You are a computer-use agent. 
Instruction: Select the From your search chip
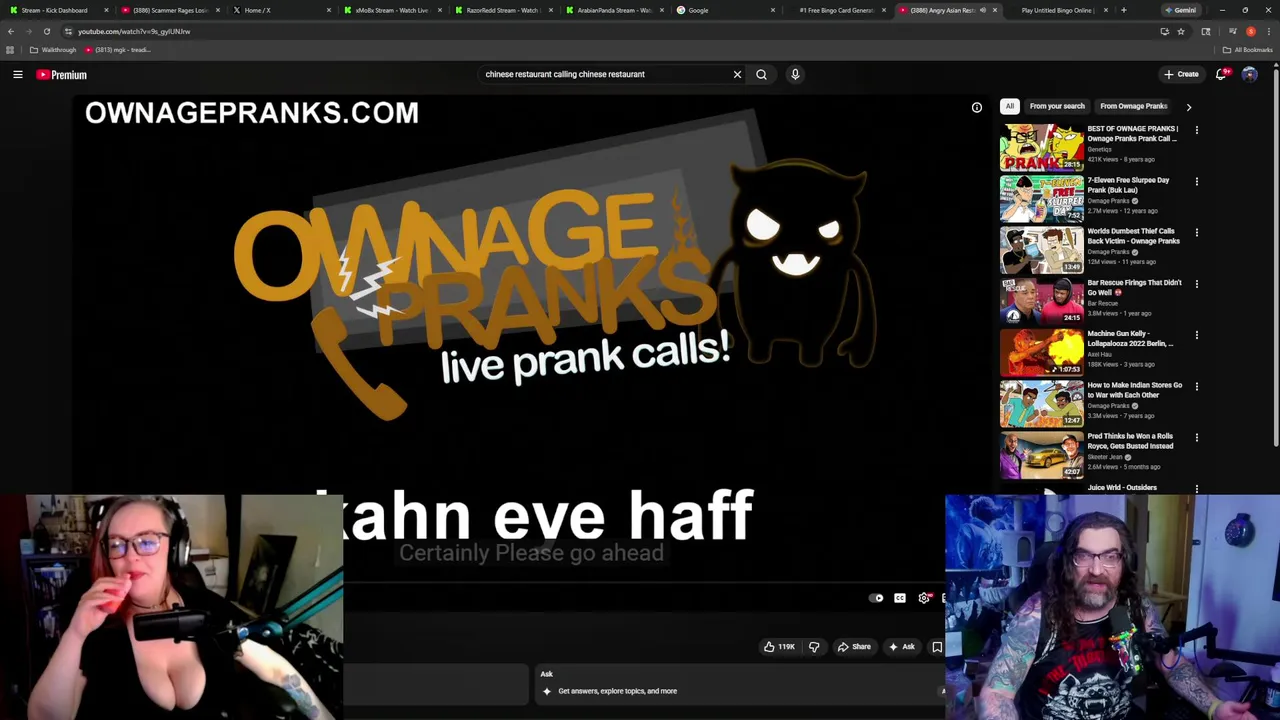[1057, 106]
